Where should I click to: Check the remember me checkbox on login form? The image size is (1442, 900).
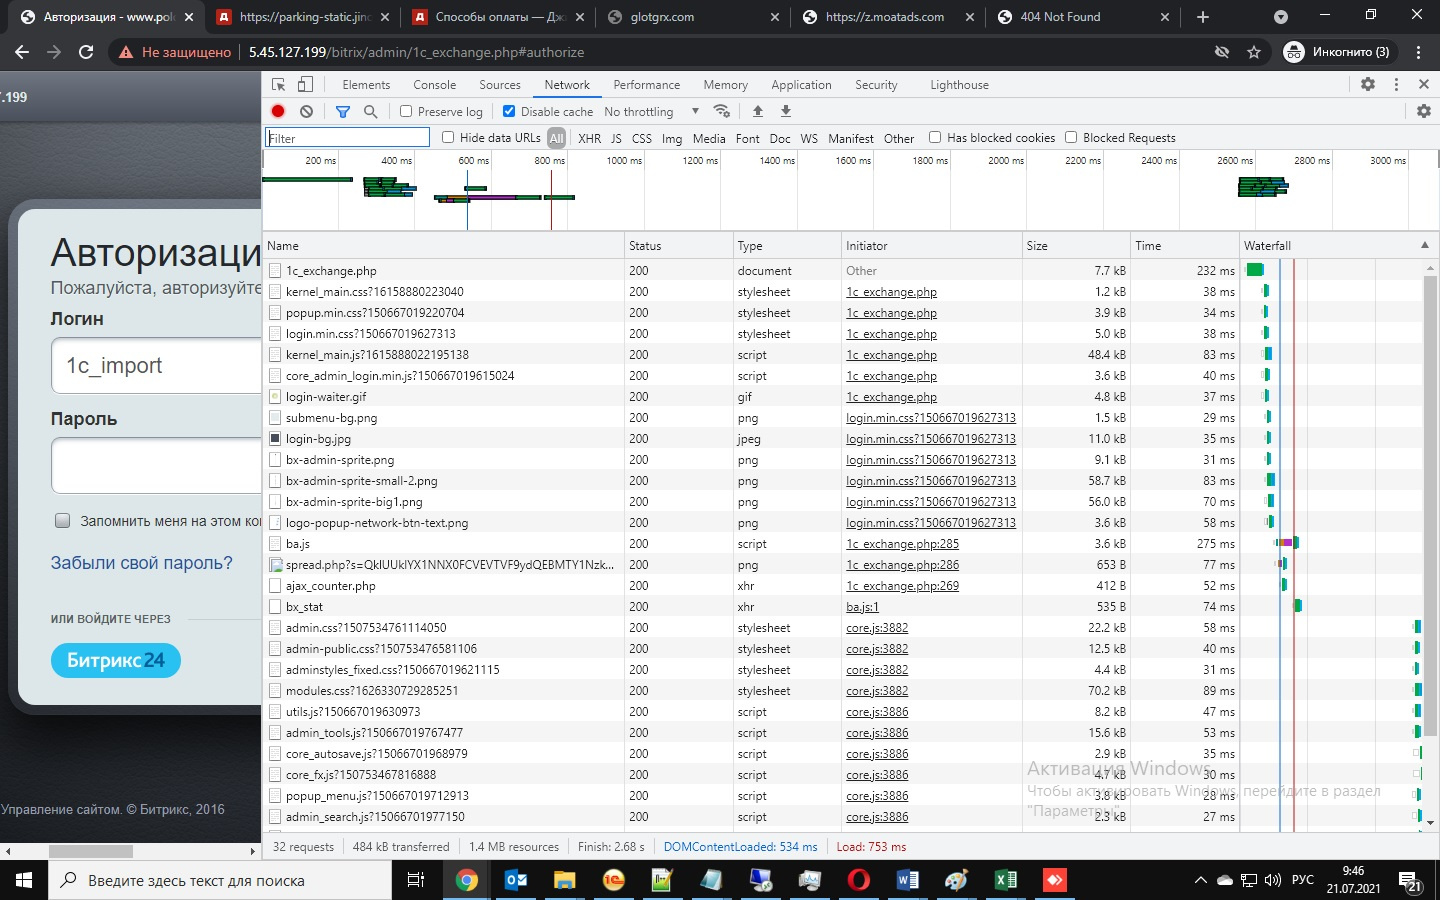coord(63,521)
